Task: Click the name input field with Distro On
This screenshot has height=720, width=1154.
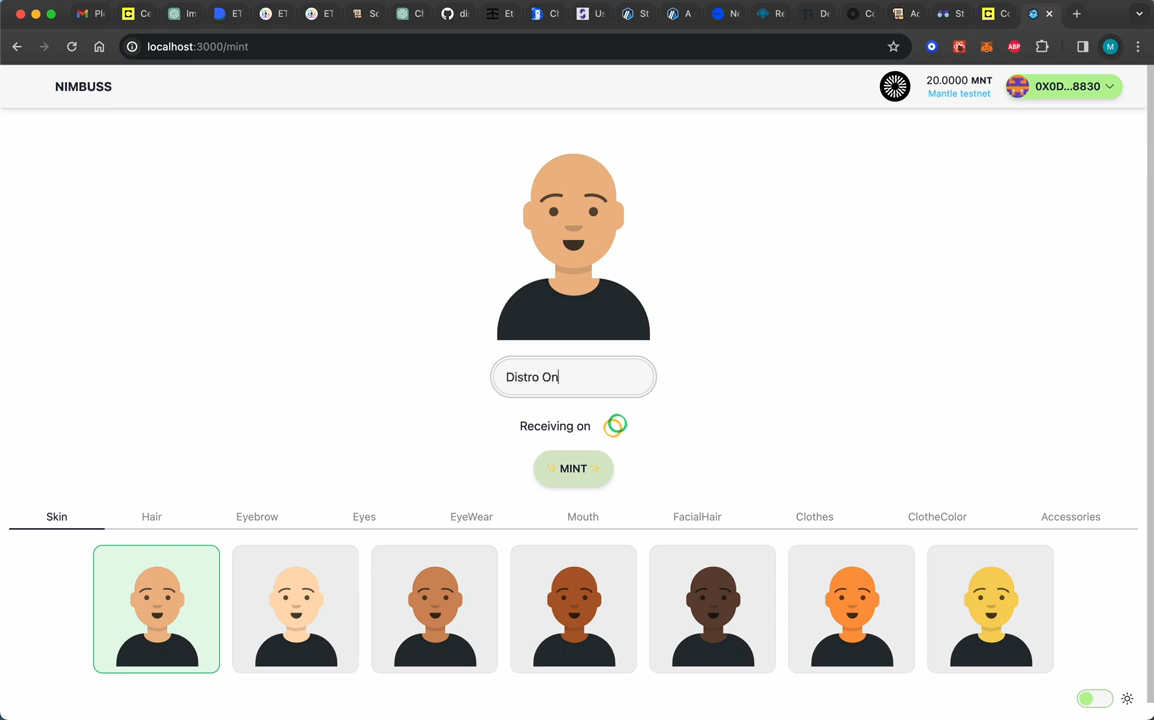Action: point(573,377)
